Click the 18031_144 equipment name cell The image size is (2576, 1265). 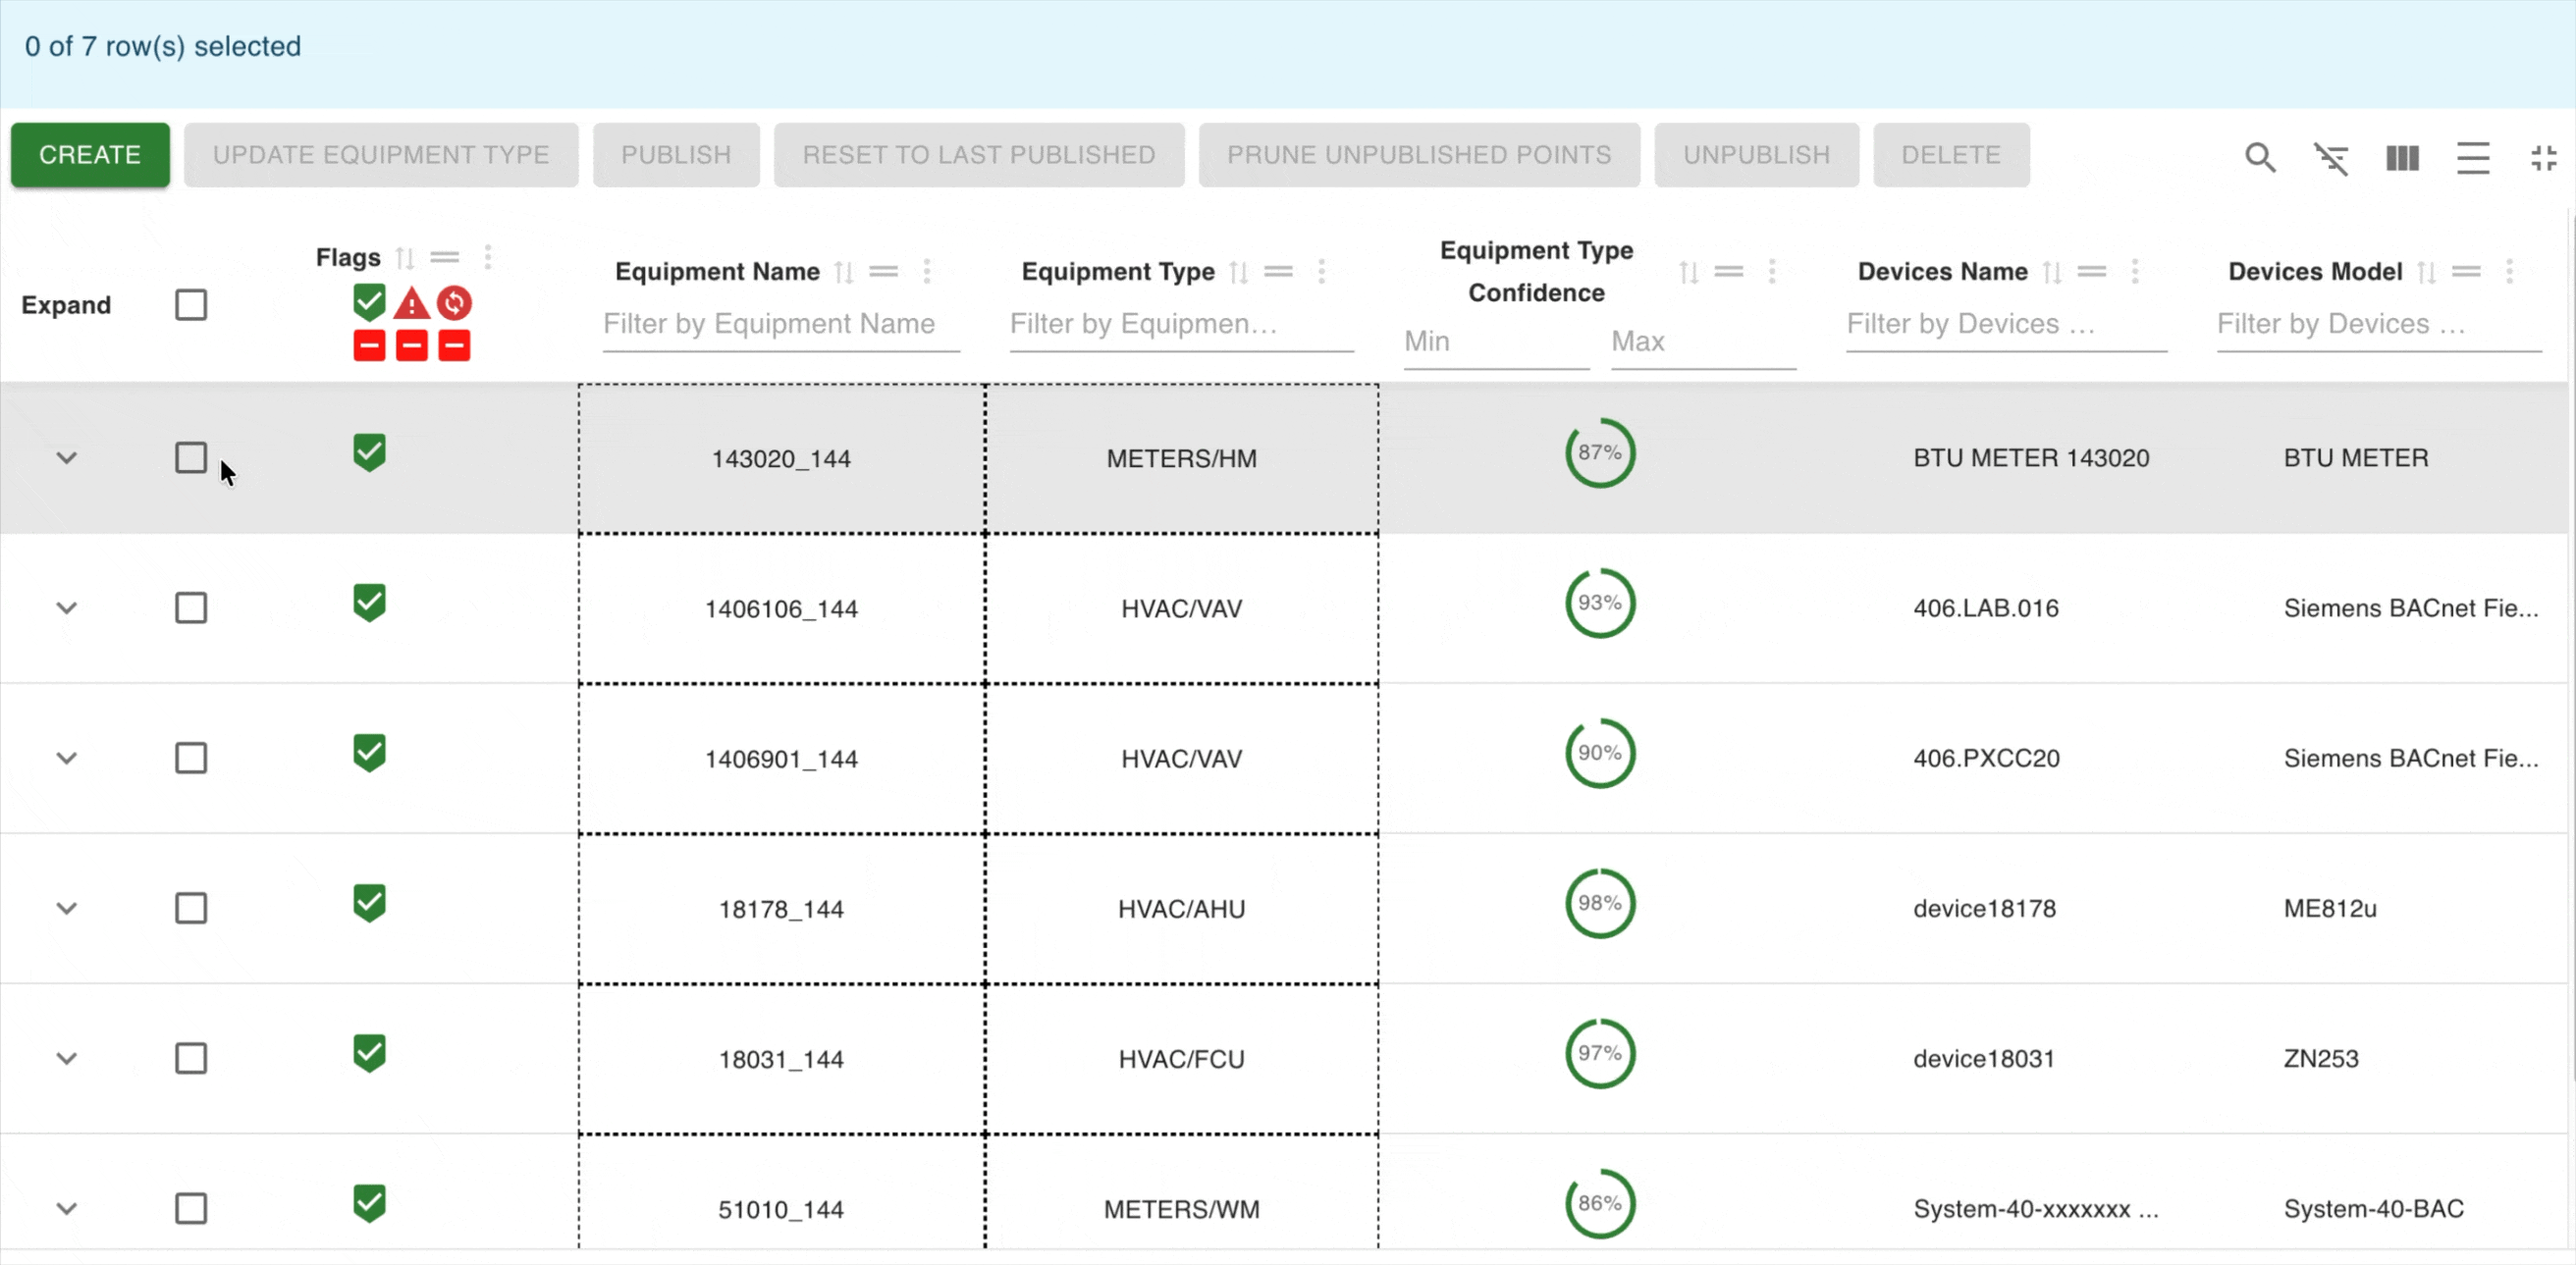point(781,1059)
